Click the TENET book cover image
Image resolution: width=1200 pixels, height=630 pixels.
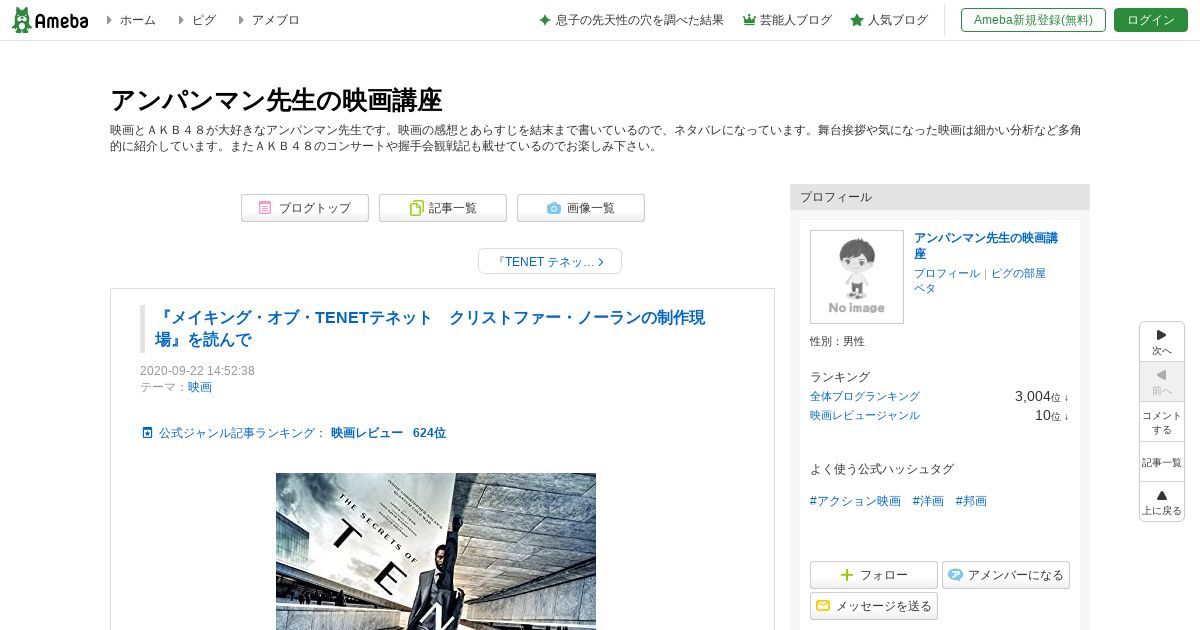[436, 551]
